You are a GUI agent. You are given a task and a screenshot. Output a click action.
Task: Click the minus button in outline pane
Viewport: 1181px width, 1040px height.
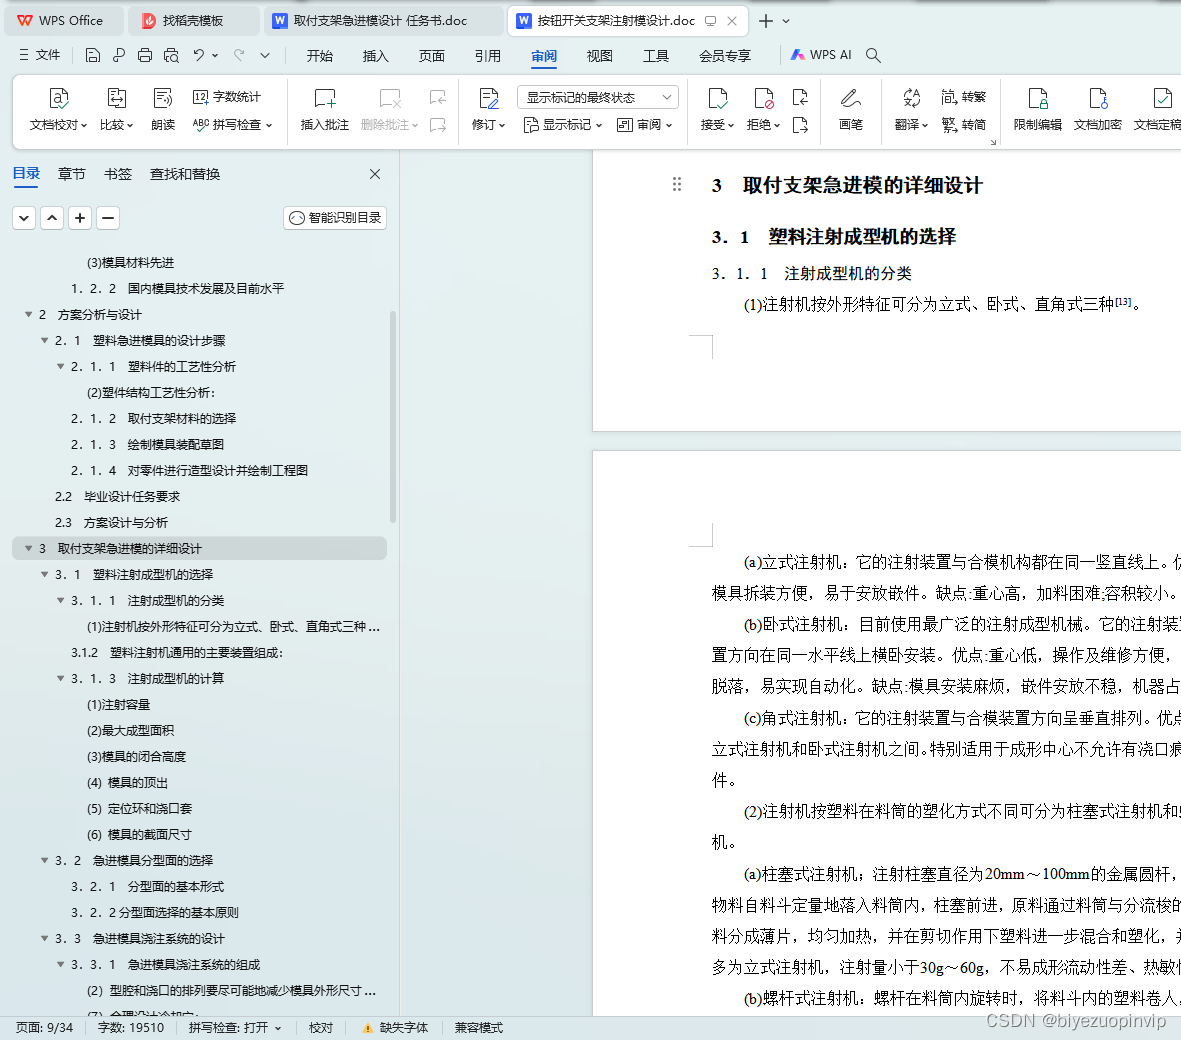pyautogui.click(x=108, y=218)
